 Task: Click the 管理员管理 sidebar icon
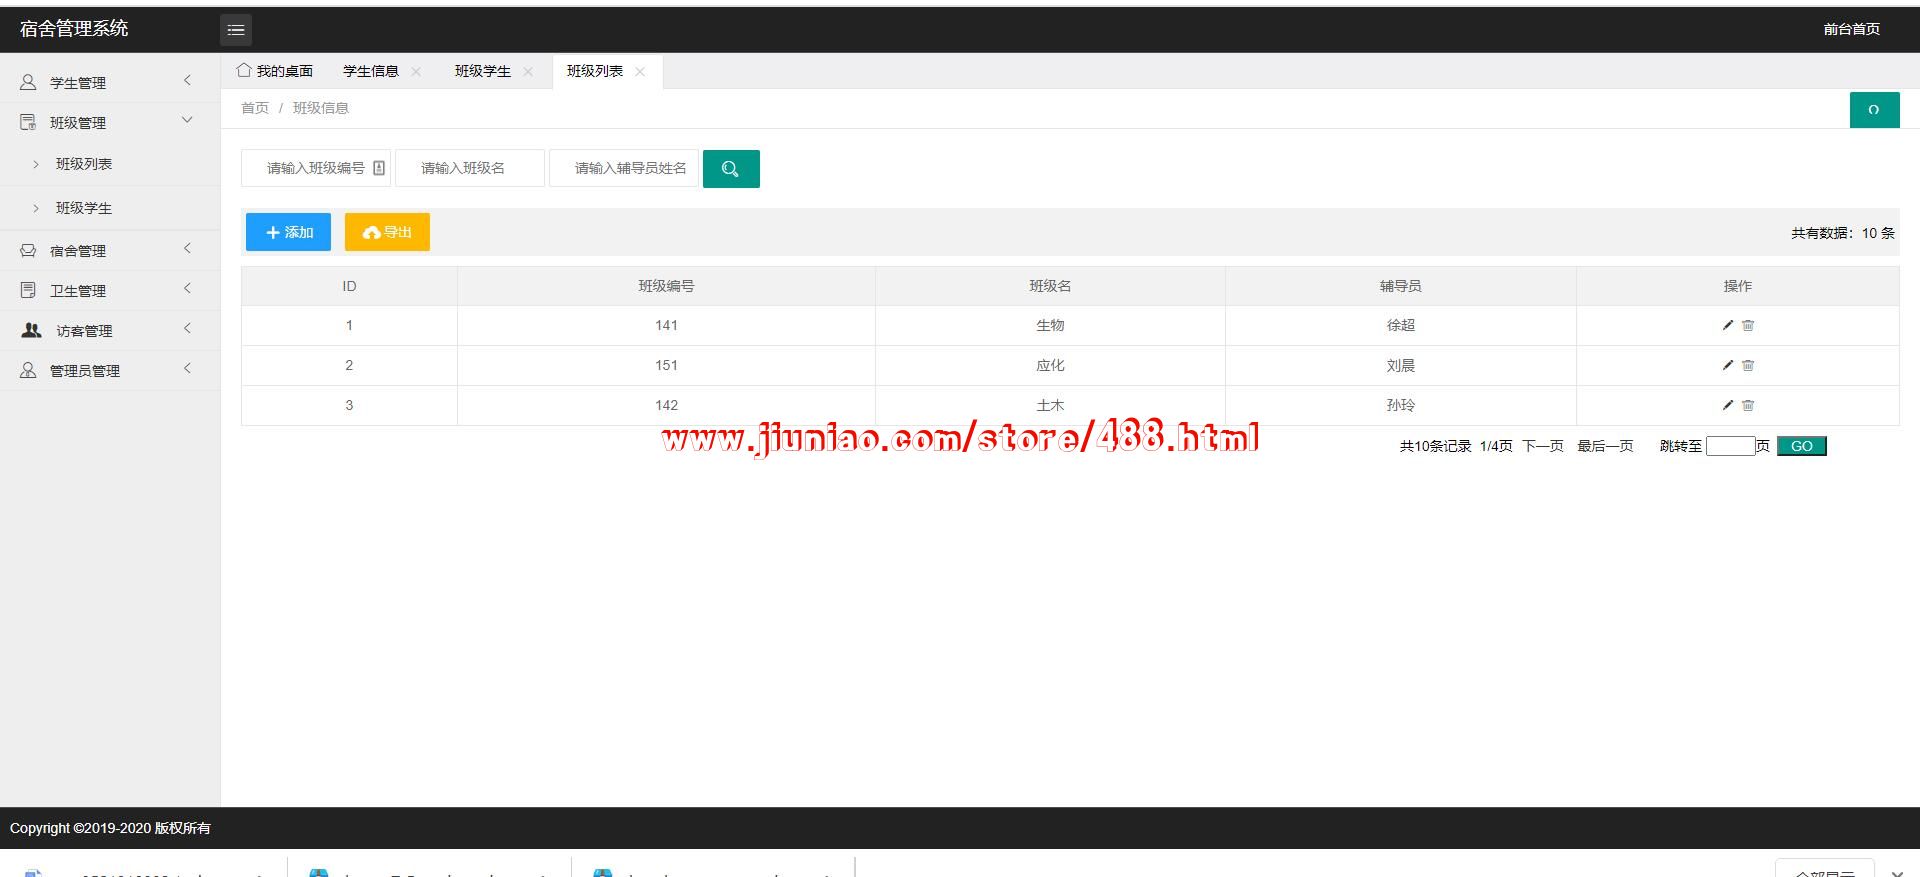click(x=28, y=370)
